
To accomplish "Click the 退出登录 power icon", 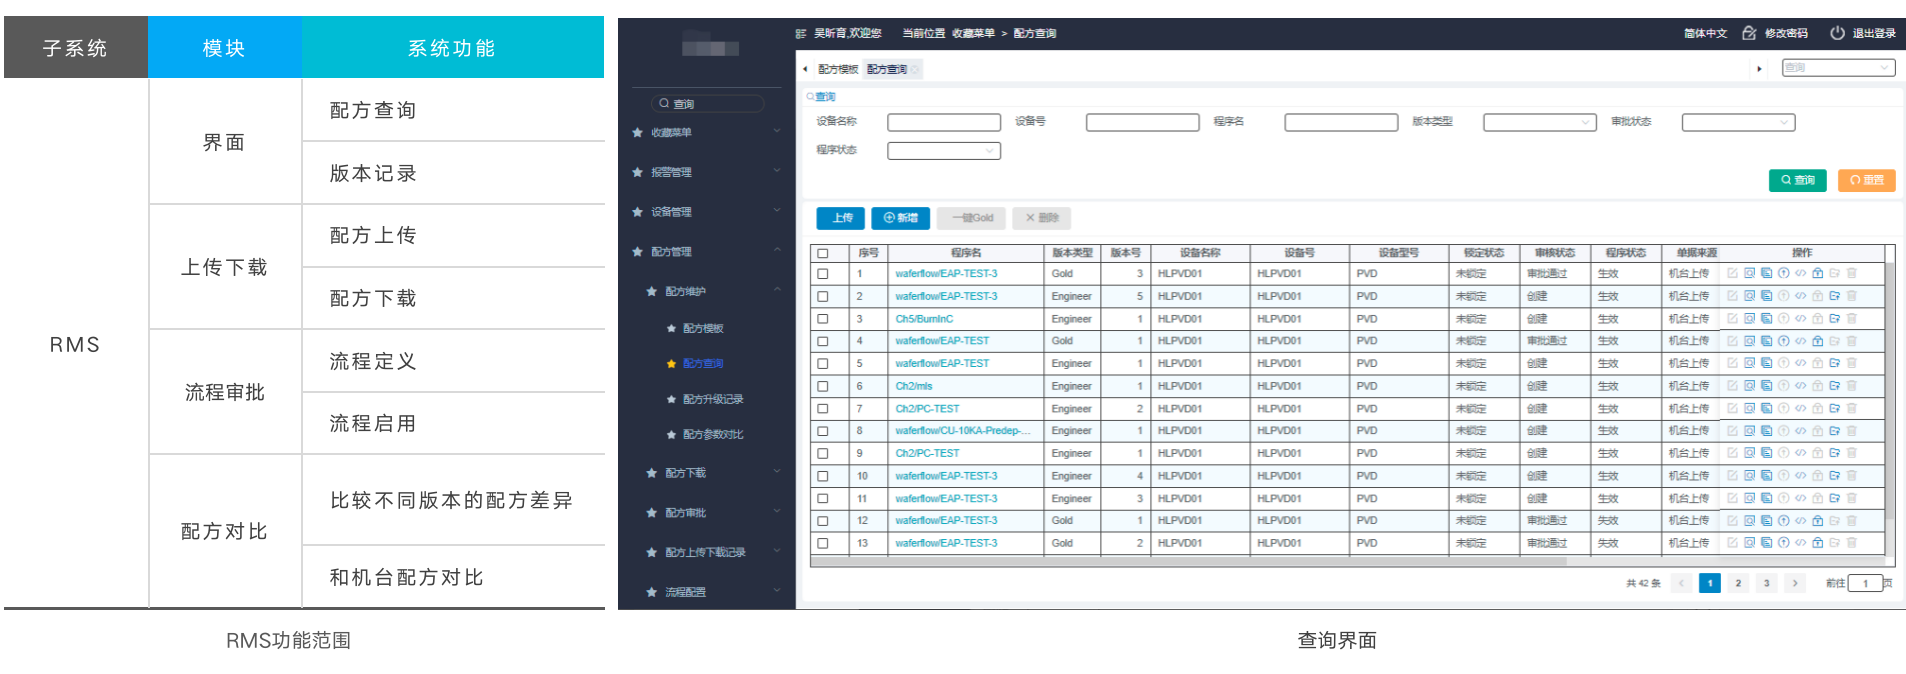I will click(x=1837, y=33).
